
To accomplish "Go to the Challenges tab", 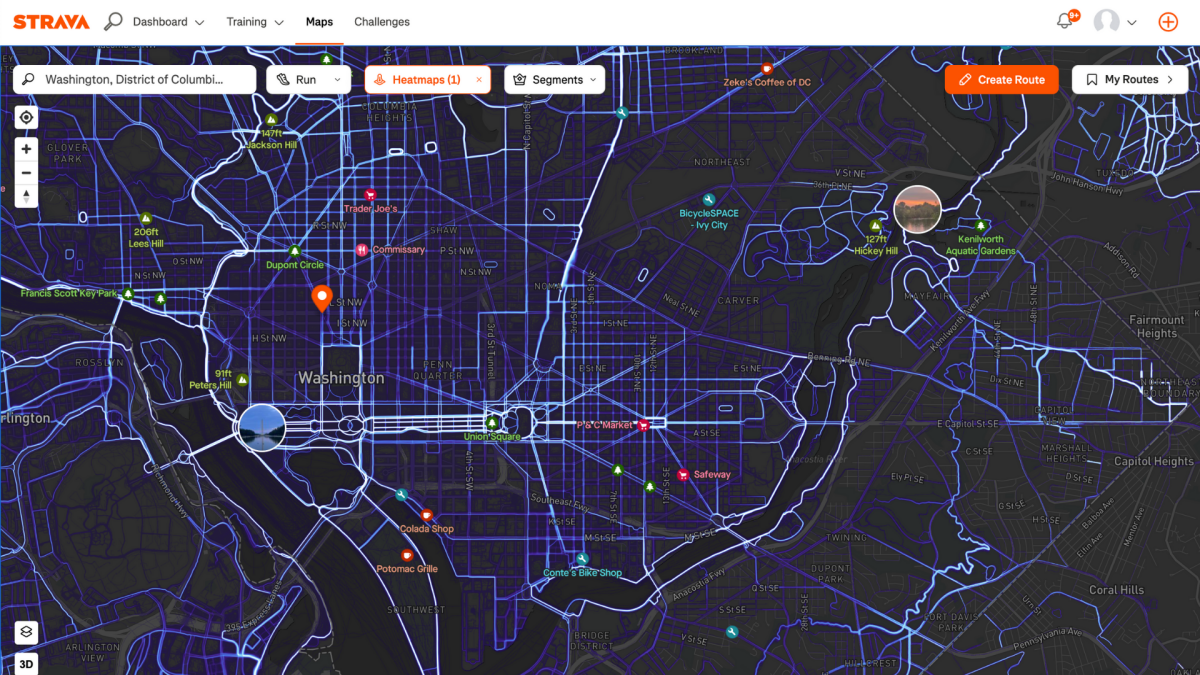I will [382, 22].
